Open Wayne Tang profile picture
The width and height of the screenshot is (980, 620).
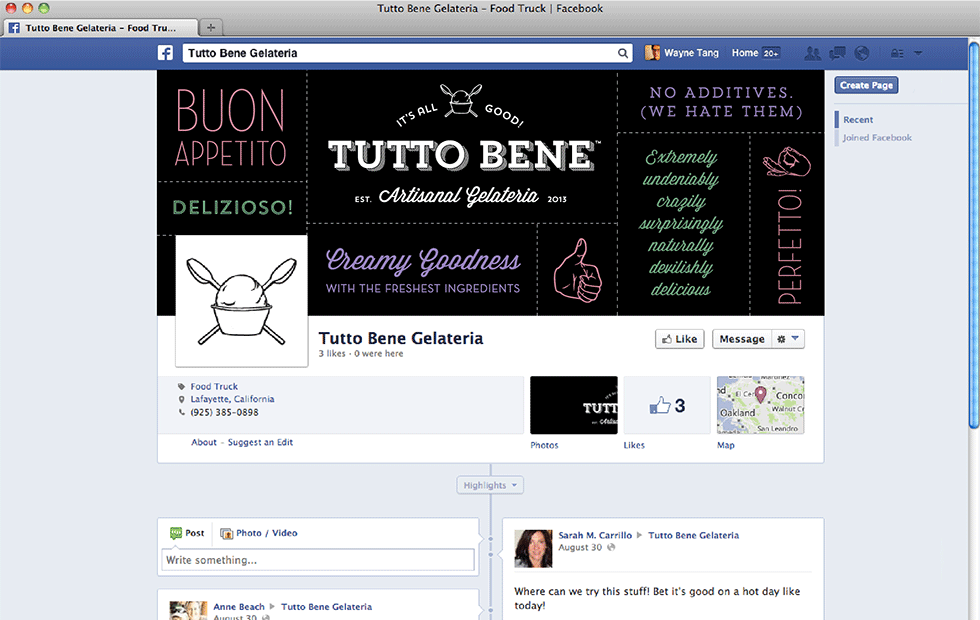(652, 53)
